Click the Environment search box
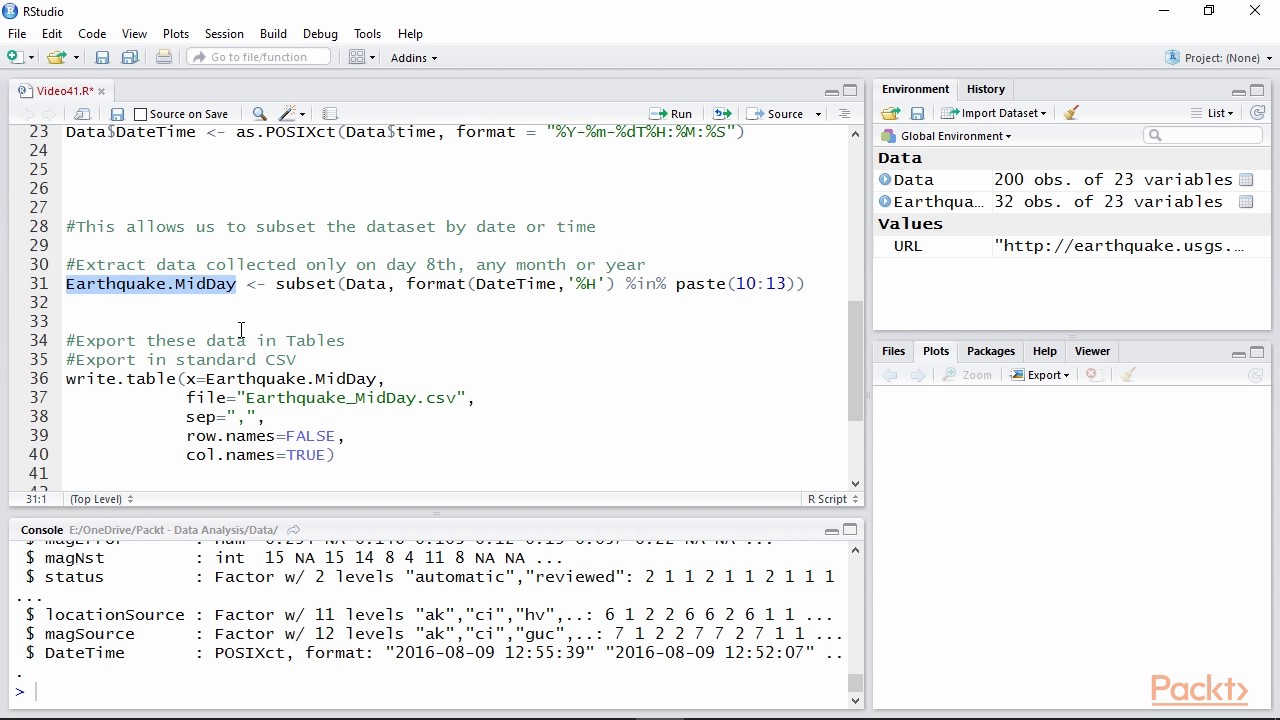Image resolution: width=1280 pixels, height=720 pixels. (1203, 135)
